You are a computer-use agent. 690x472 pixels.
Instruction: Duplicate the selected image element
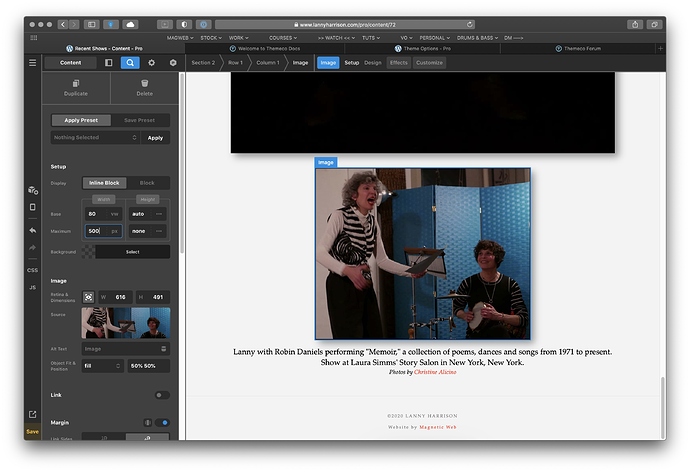[x=76, y=88]
